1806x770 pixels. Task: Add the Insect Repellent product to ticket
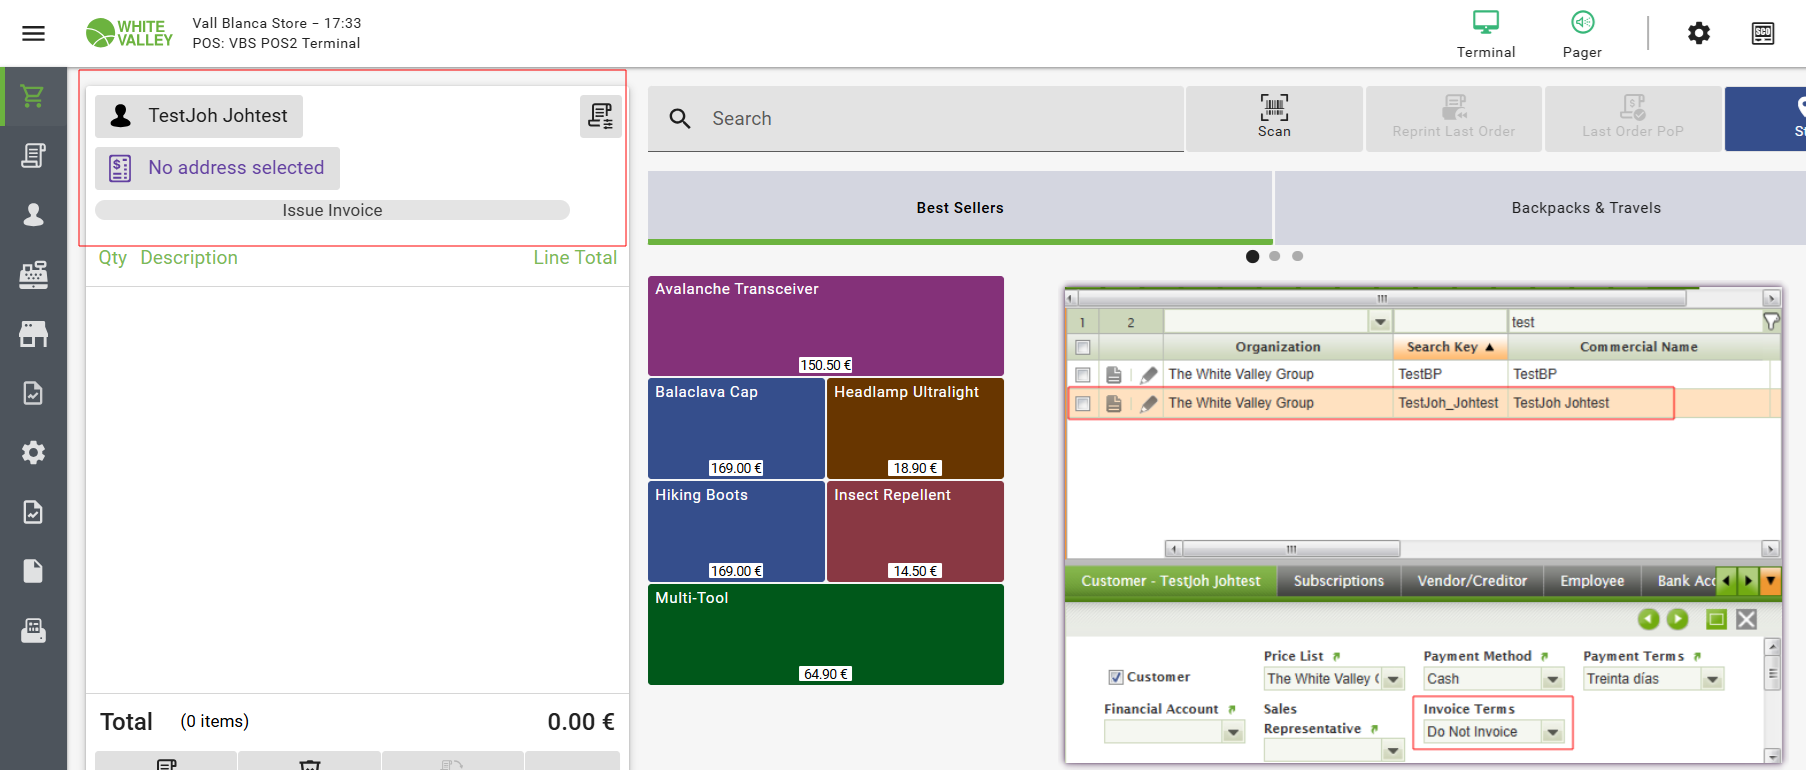(915, 531)
